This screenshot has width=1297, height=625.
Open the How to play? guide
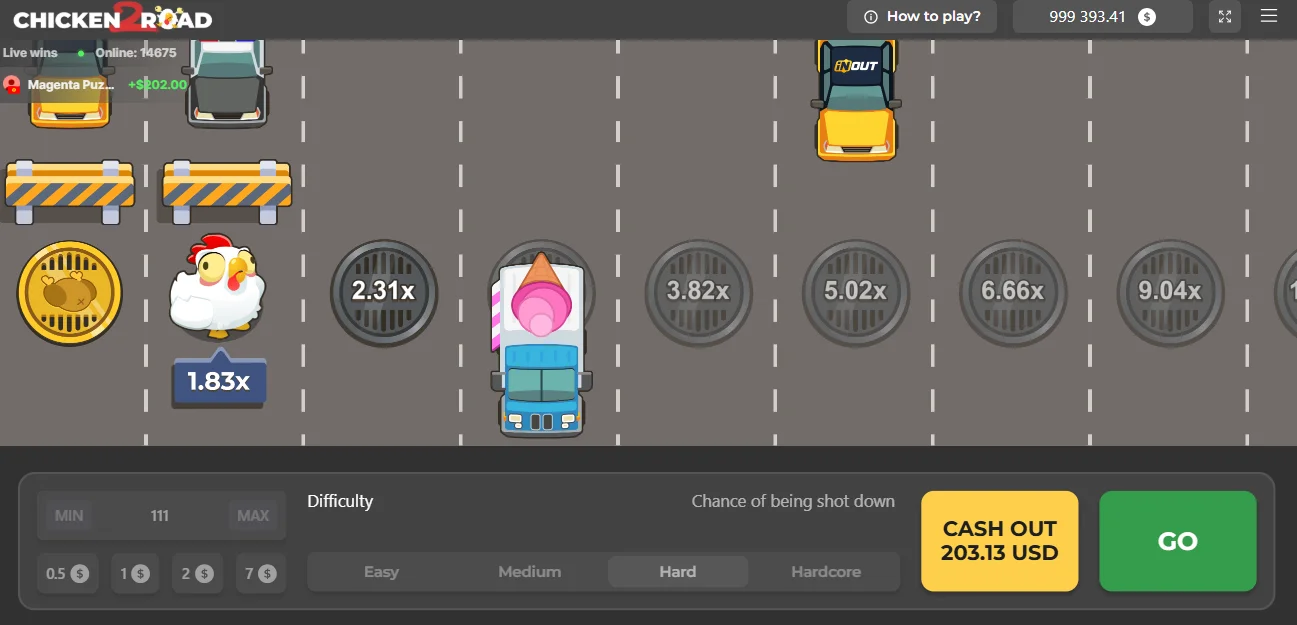pyautogui.click(x=922, y=16)
